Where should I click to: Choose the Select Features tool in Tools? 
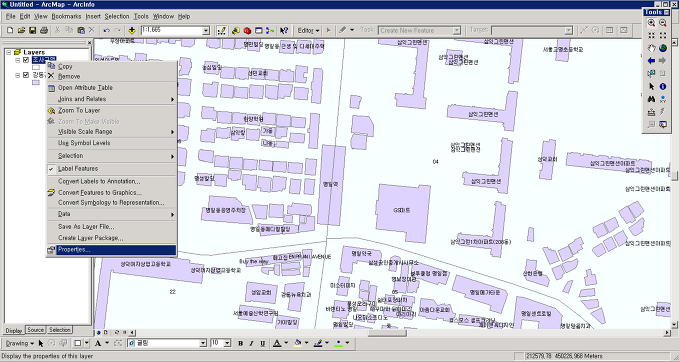[651, 74]
